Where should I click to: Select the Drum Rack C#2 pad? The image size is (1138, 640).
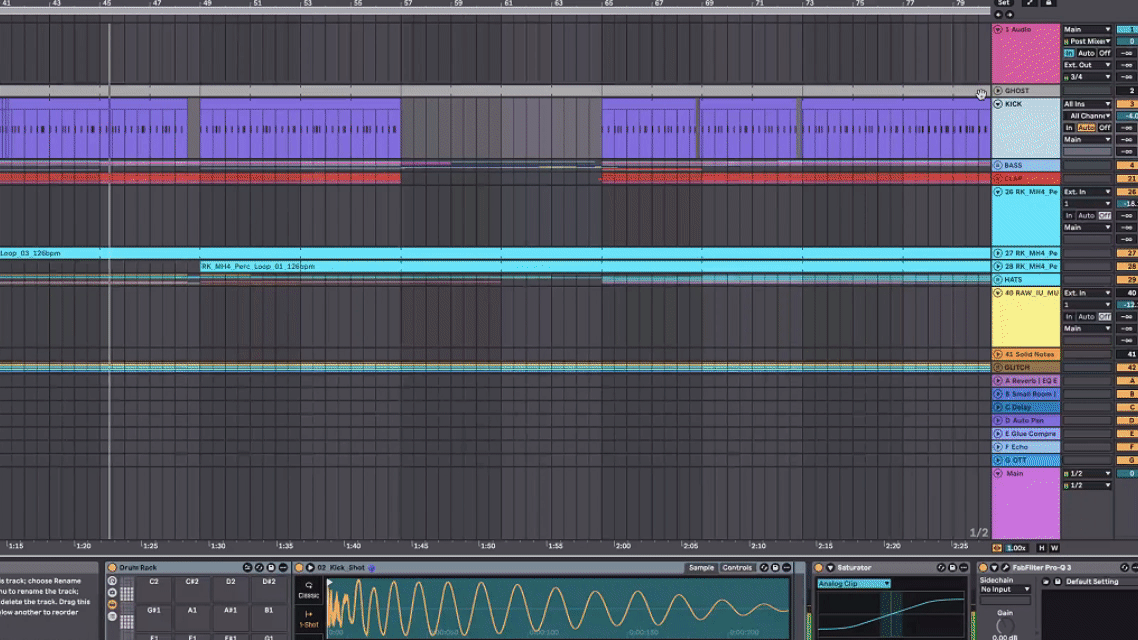point(192,581)
